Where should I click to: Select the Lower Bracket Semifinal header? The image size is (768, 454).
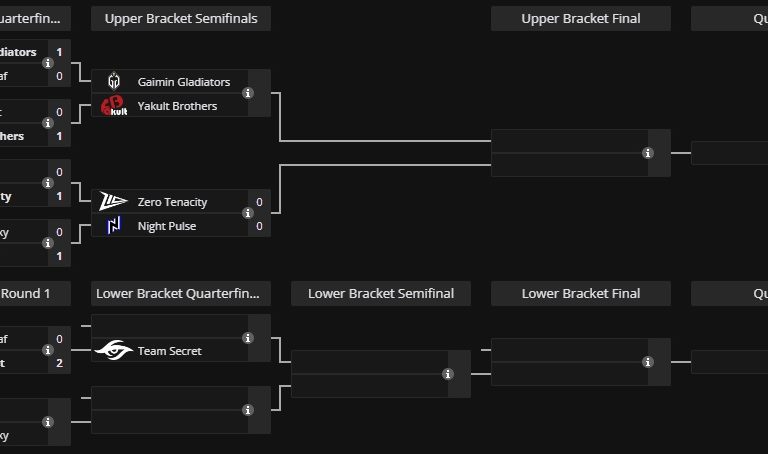380,293
